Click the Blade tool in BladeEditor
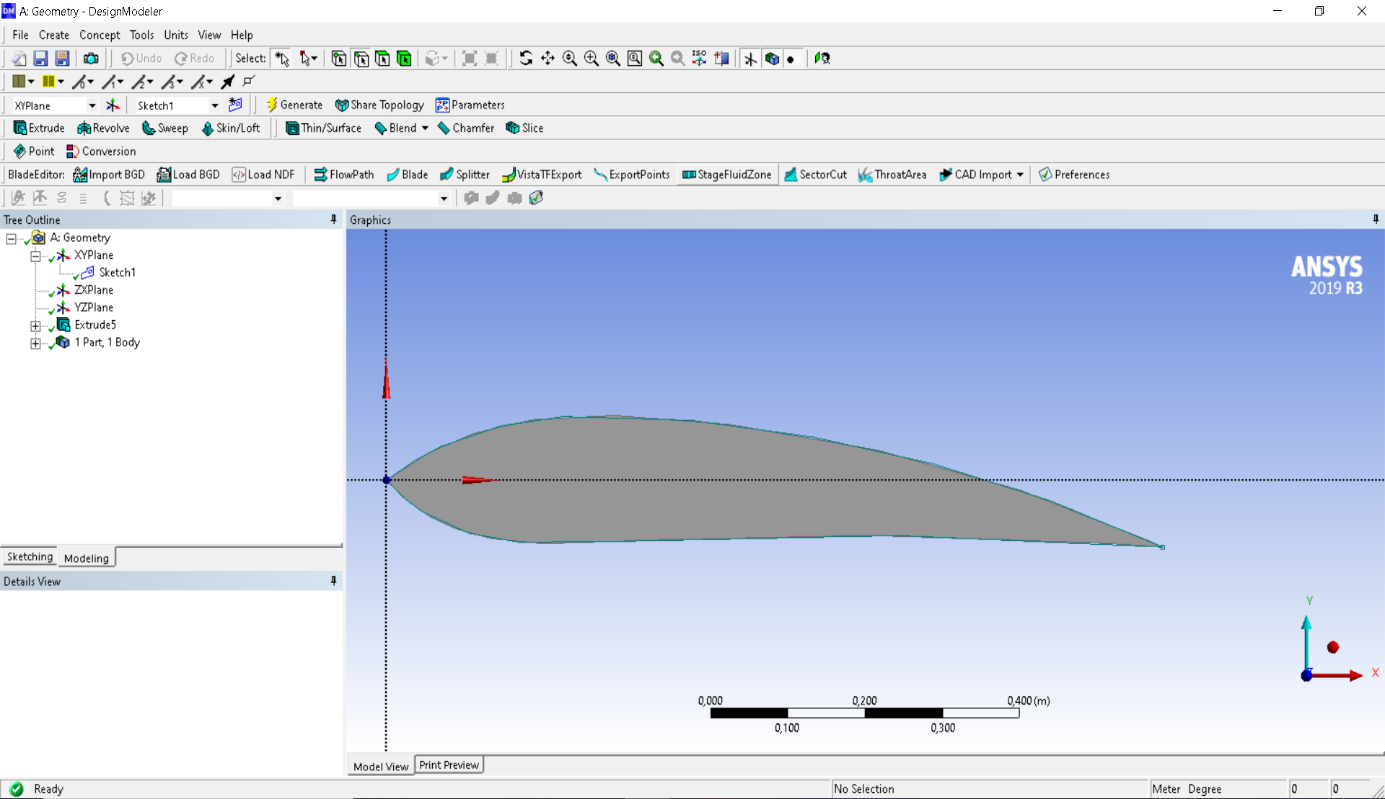This screenshot has width=1385, height=799. coord(407,175)
